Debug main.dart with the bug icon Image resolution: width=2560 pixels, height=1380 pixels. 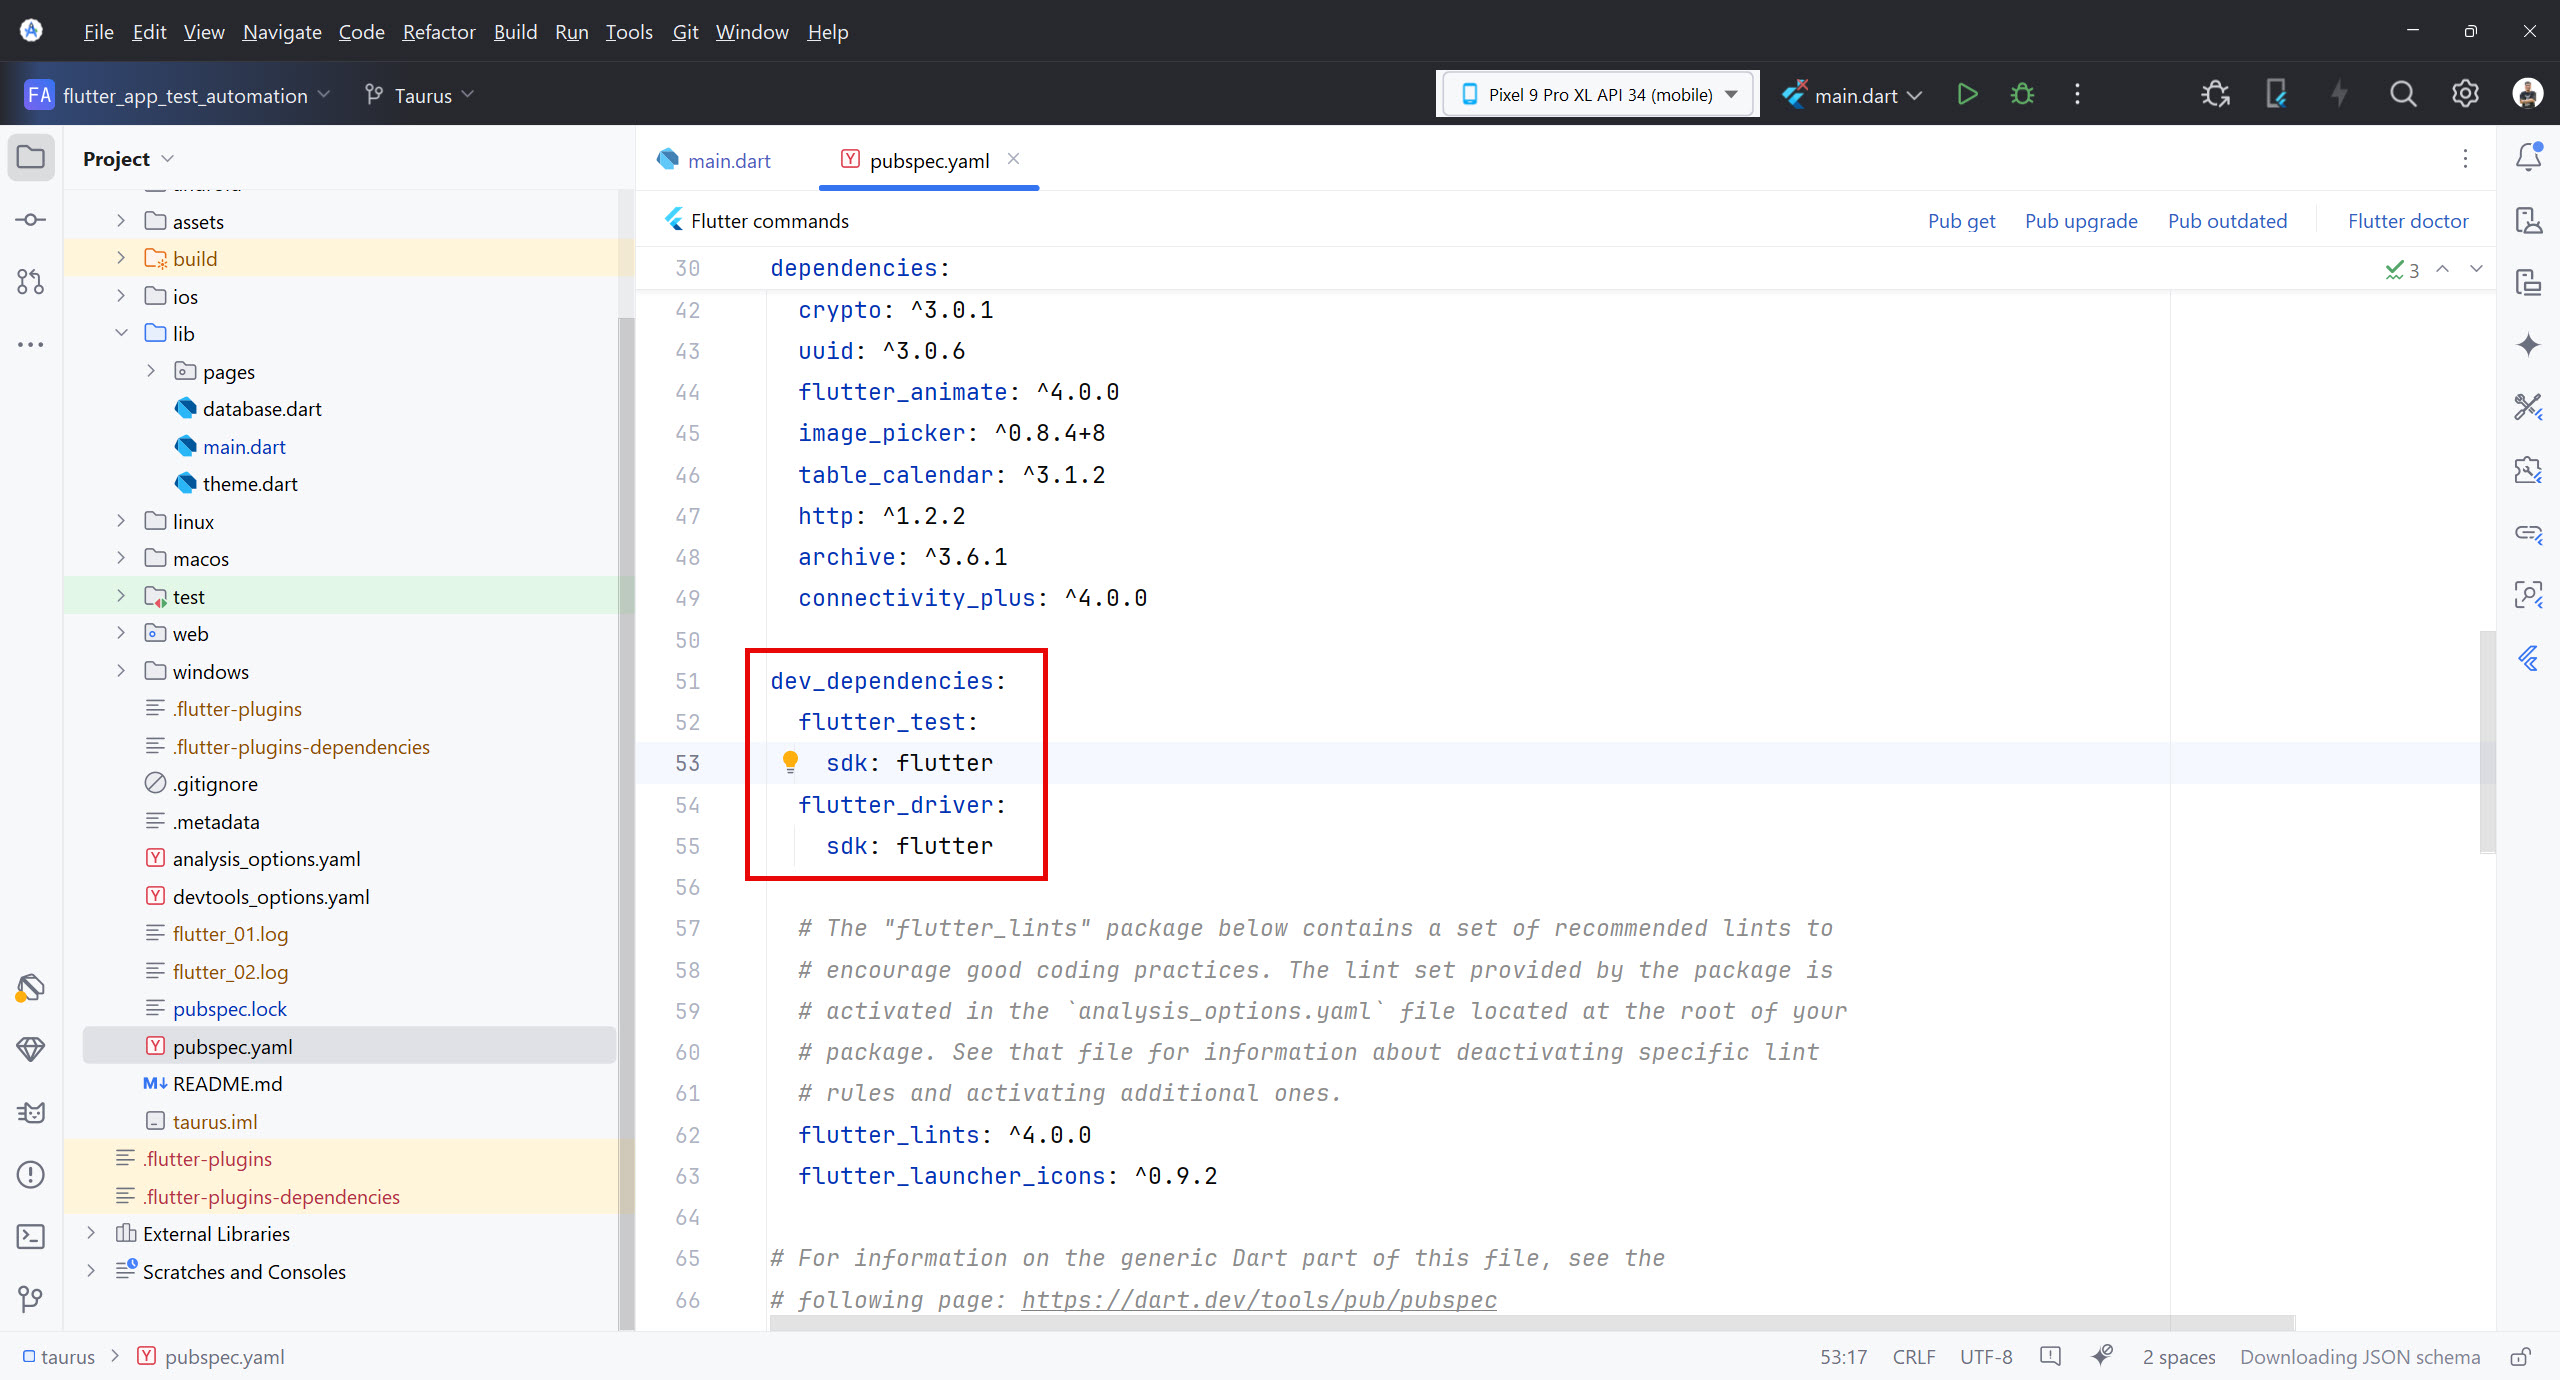2022,94
